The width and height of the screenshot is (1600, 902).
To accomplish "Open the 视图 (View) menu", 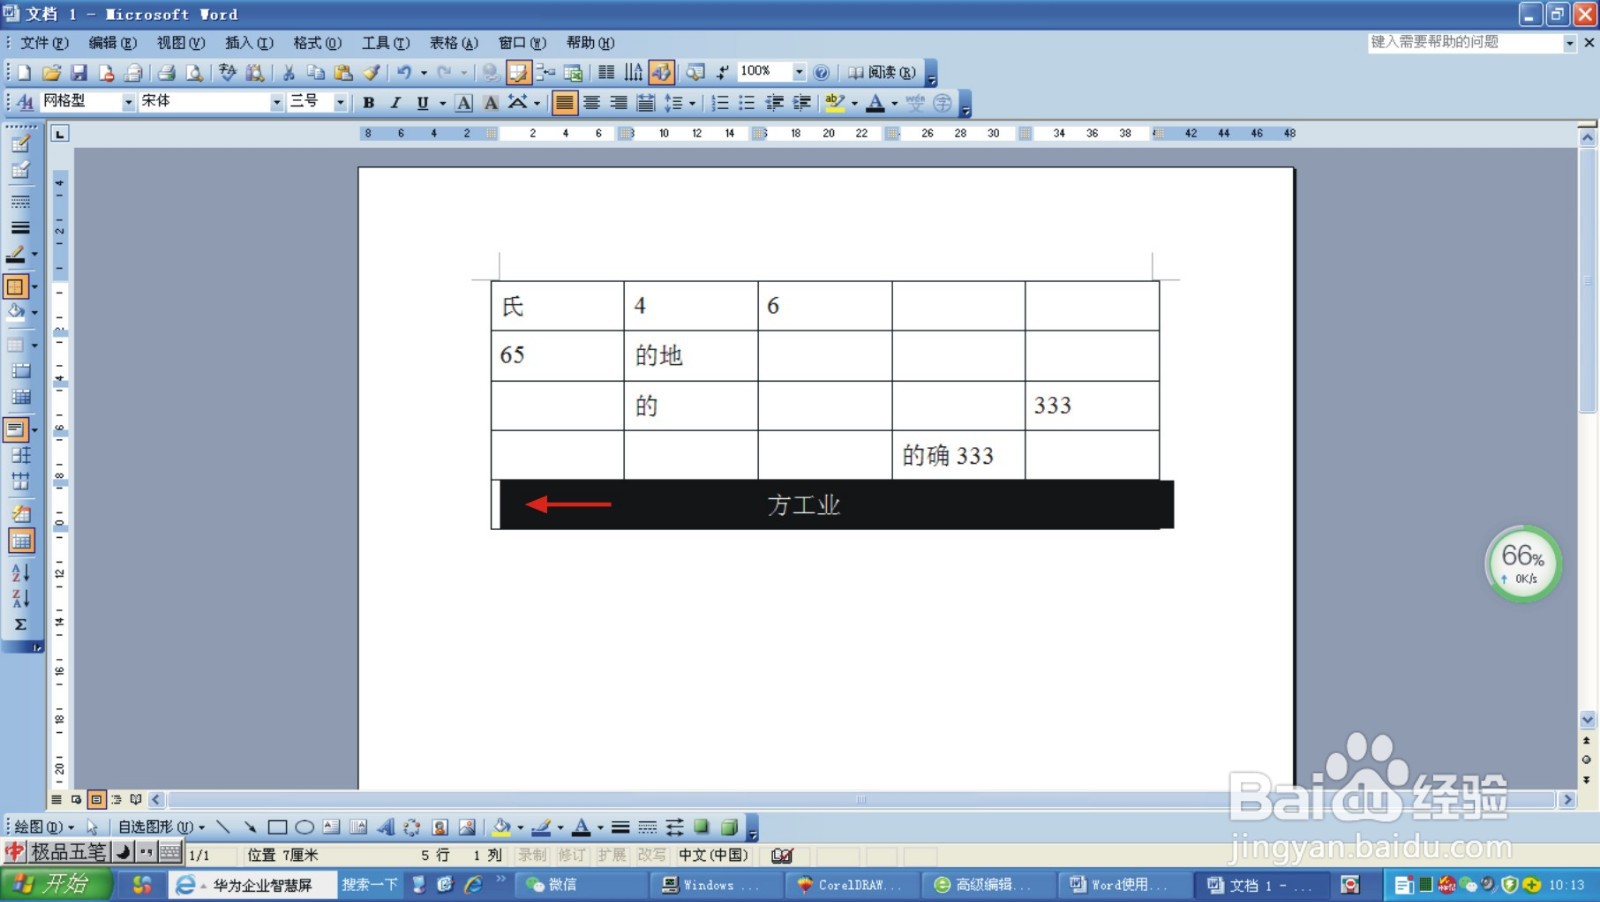I will click(x=180, y=43).
